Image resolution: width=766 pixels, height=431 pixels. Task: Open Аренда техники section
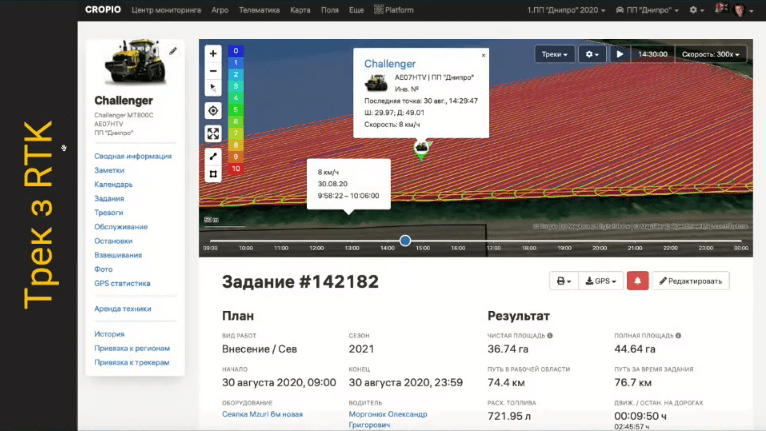(x=123, y=309)
